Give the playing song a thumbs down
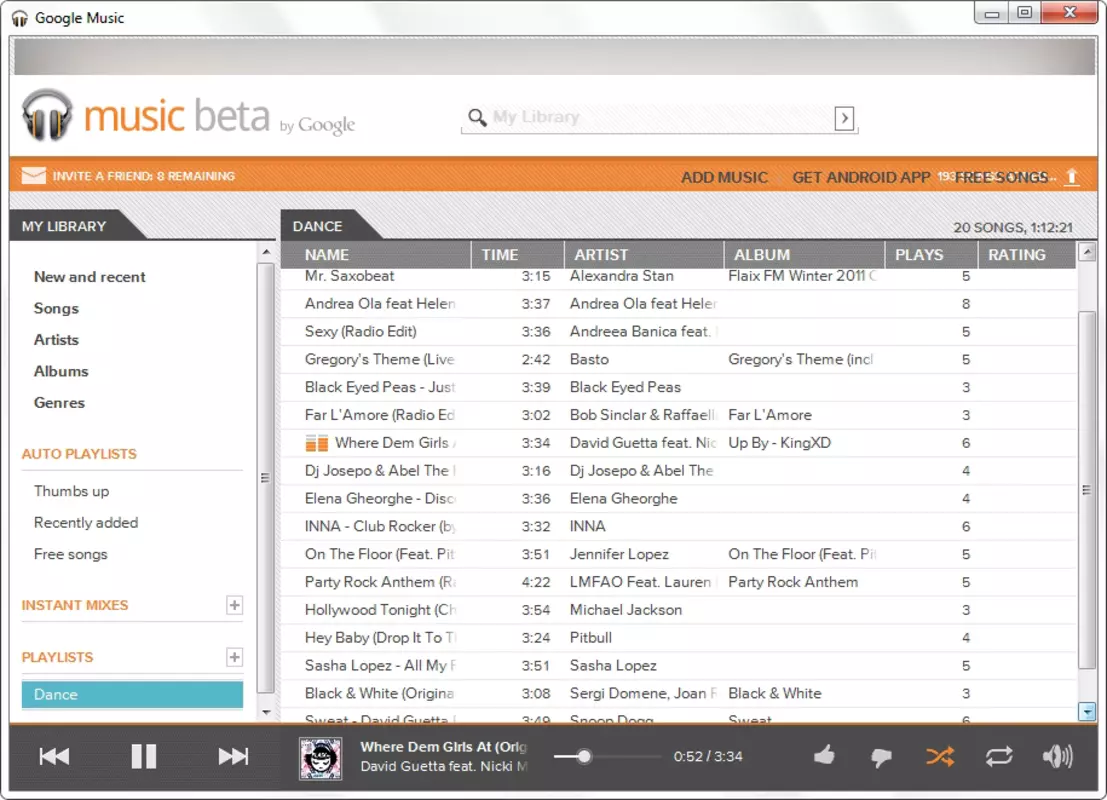 coord(881,758)
